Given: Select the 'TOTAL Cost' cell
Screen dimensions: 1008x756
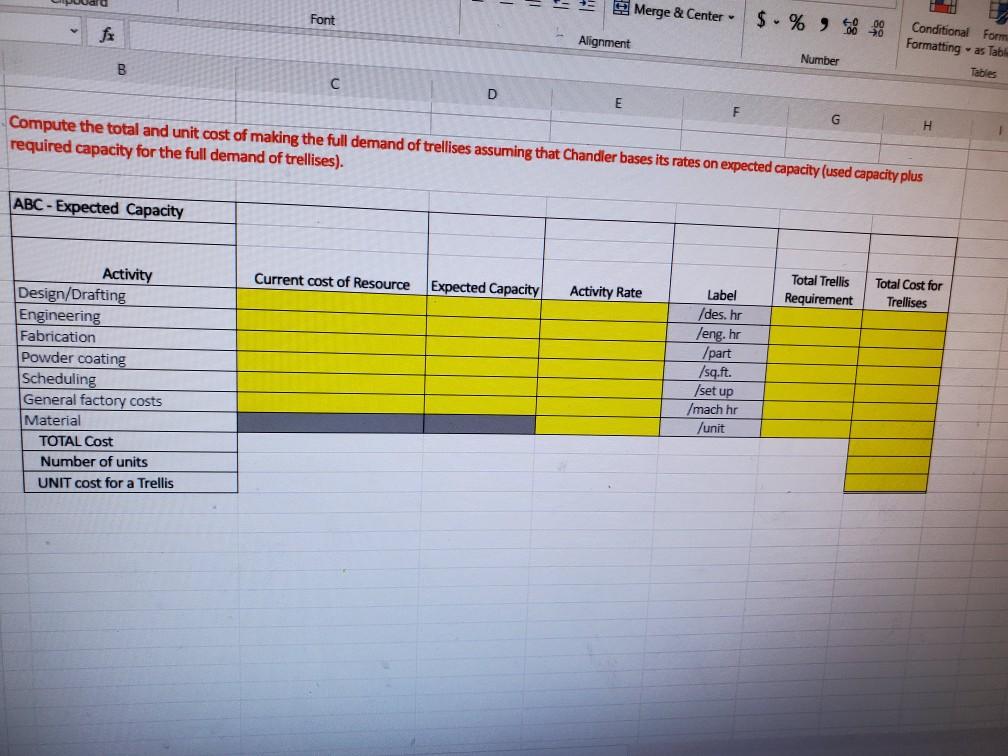Looking at the screenshot, I should 130,441.
